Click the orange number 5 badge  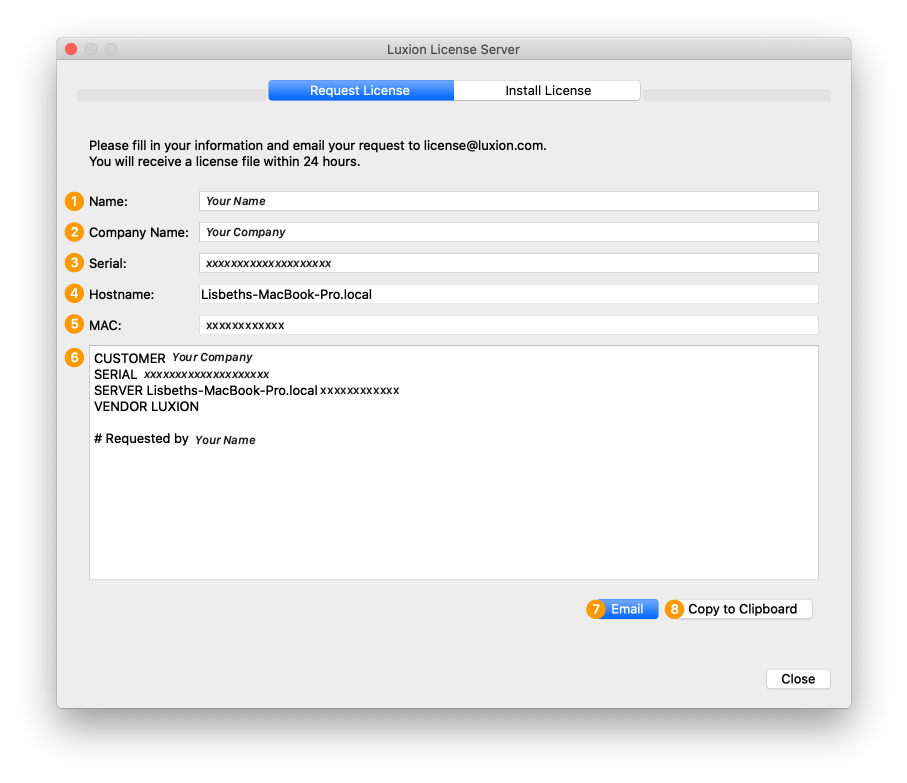click(x=74, y=325)
